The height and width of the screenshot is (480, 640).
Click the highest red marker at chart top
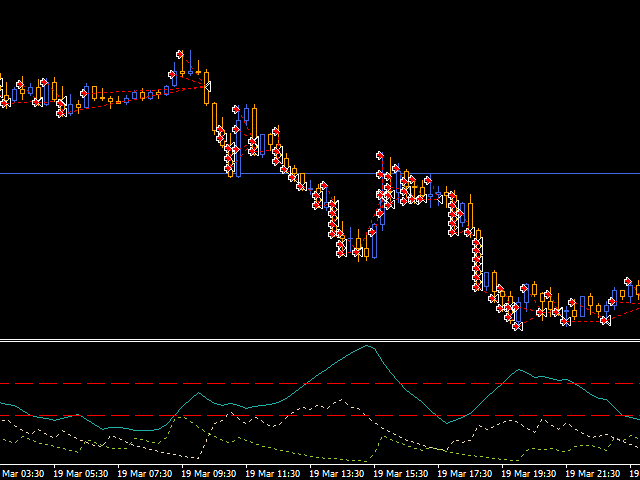[x=180, y=54]
